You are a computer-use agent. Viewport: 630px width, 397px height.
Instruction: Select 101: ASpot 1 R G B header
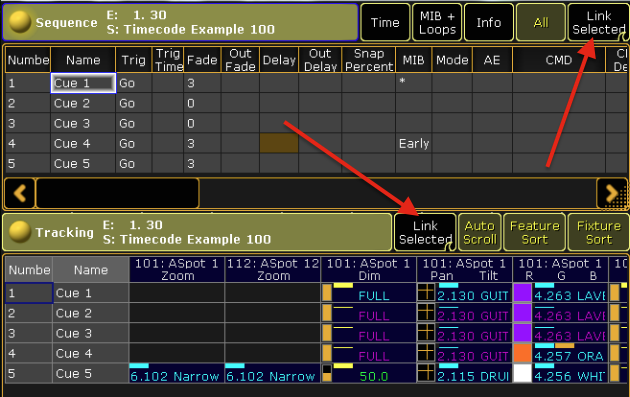coord(560,270)
